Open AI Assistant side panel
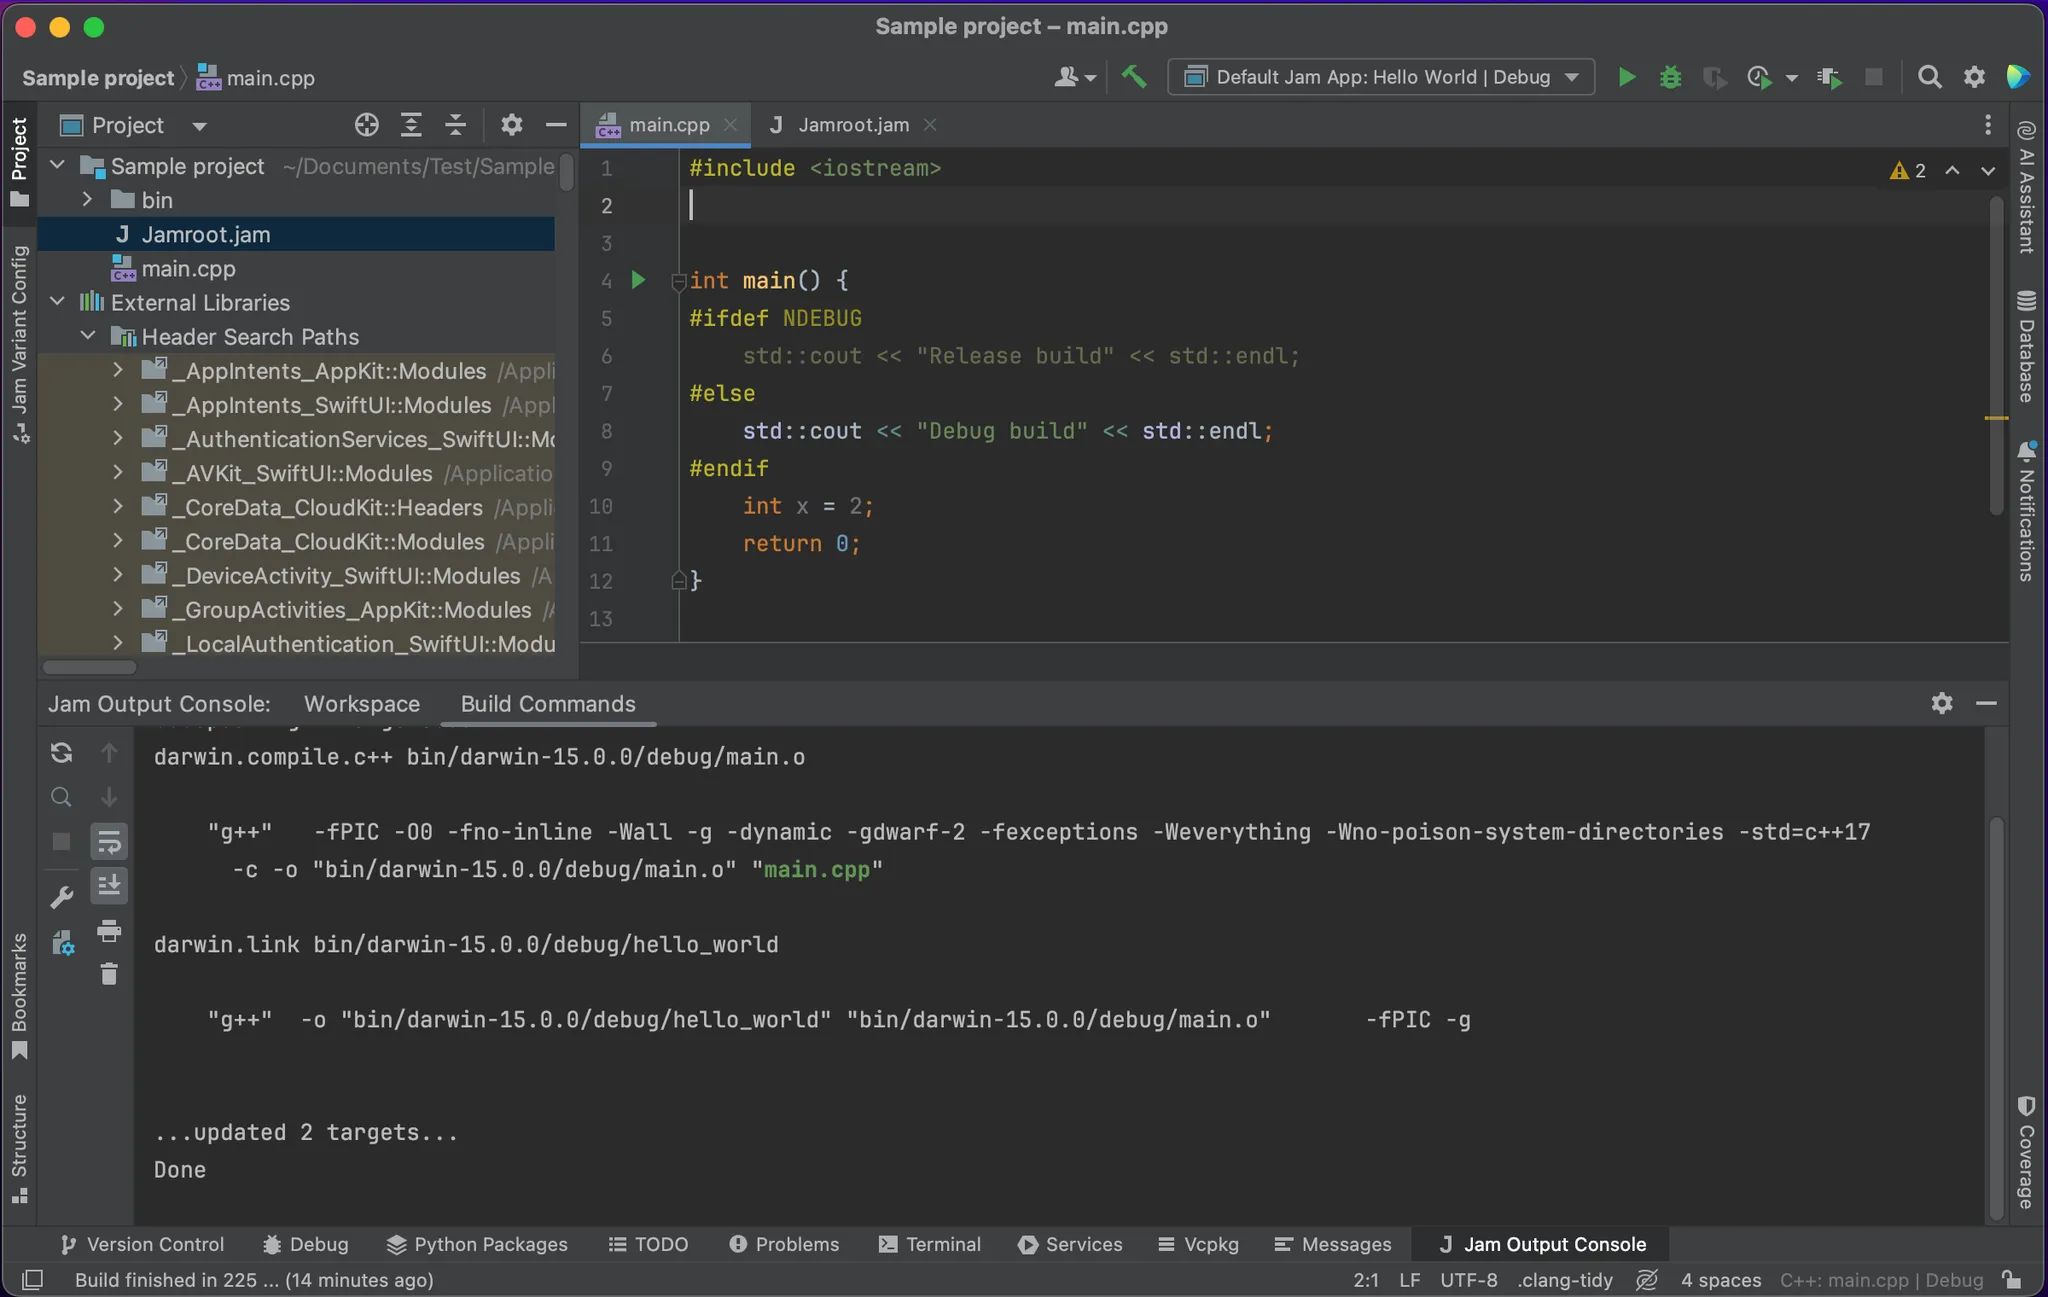2048x1297 pixels. (2026, 187)
